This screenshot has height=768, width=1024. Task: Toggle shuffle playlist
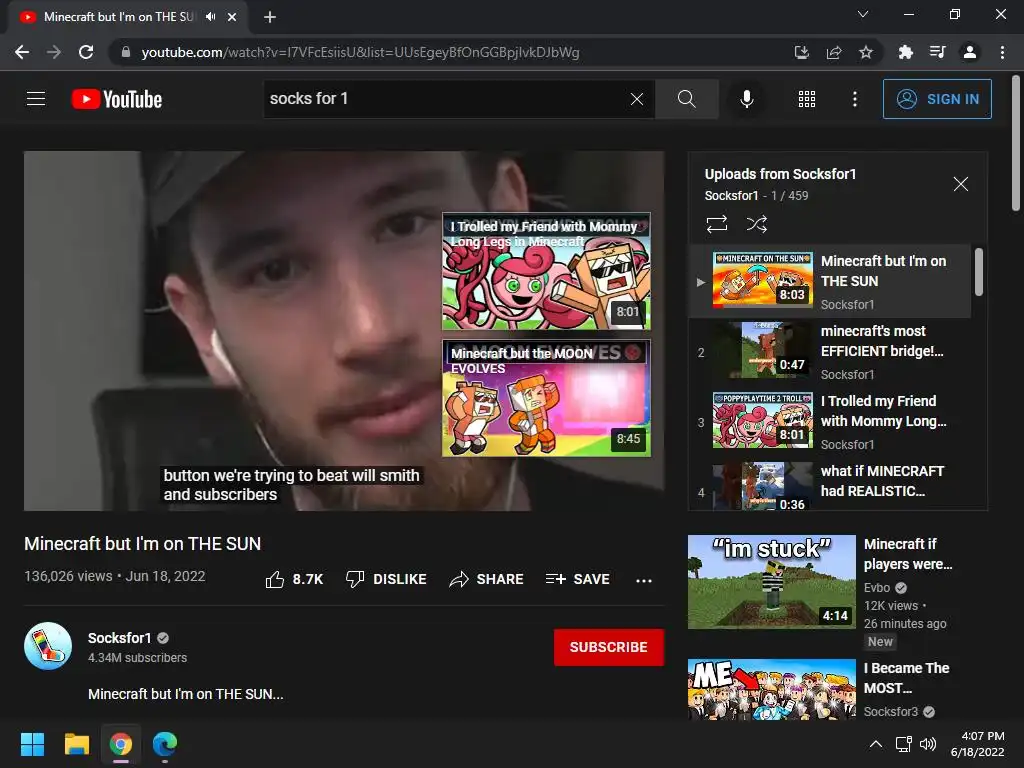click(x=756, y=224)
